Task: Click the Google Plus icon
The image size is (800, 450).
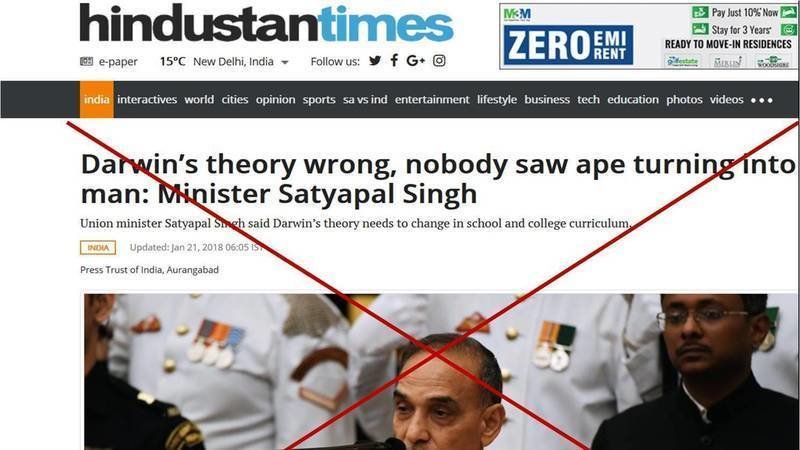Action: point(415,61)
